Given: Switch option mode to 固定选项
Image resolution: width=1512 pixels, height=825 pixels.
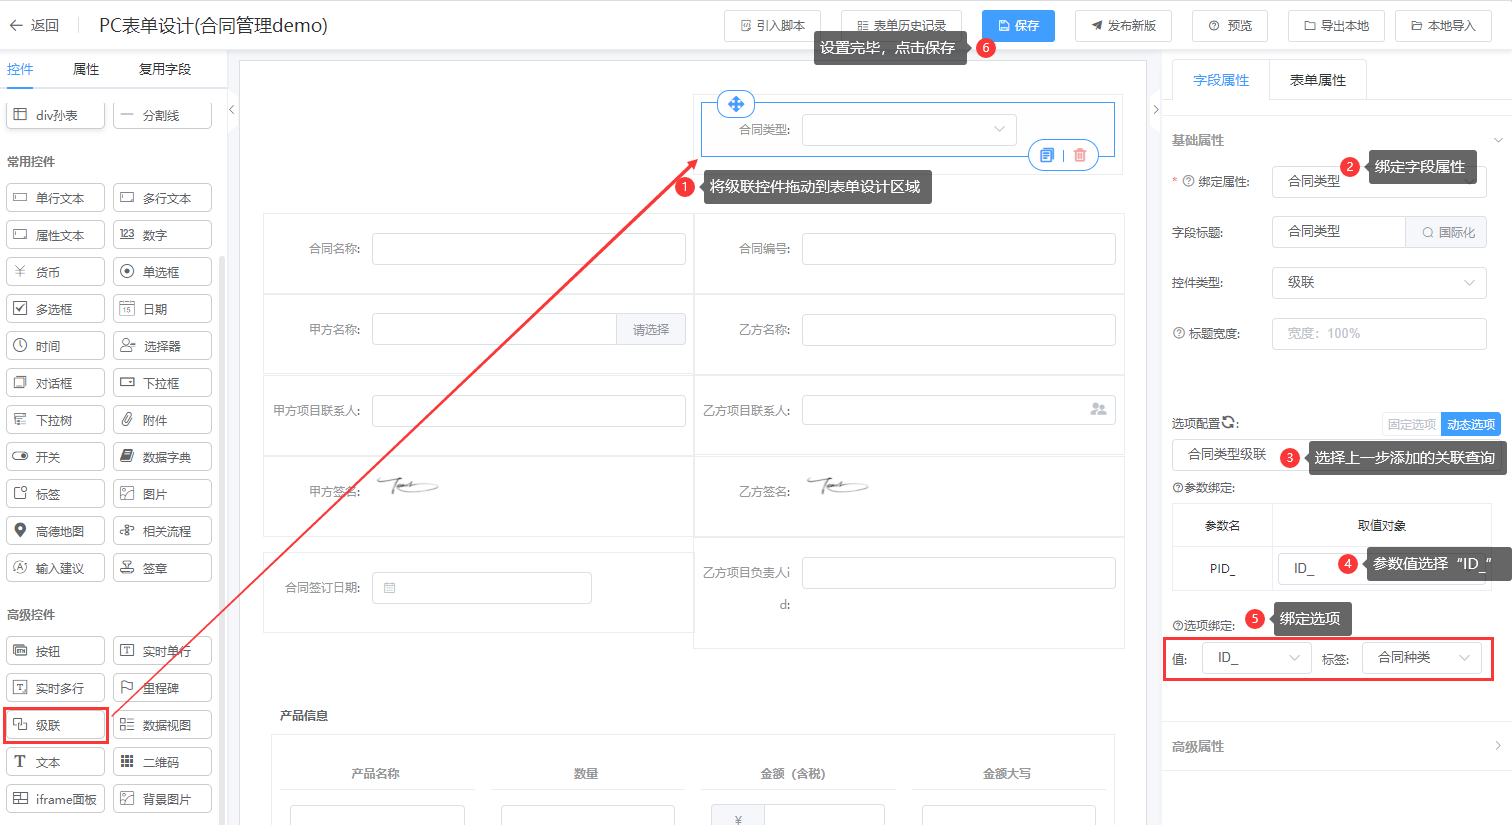Looking at the screenshot, I should click(1411, 425).
